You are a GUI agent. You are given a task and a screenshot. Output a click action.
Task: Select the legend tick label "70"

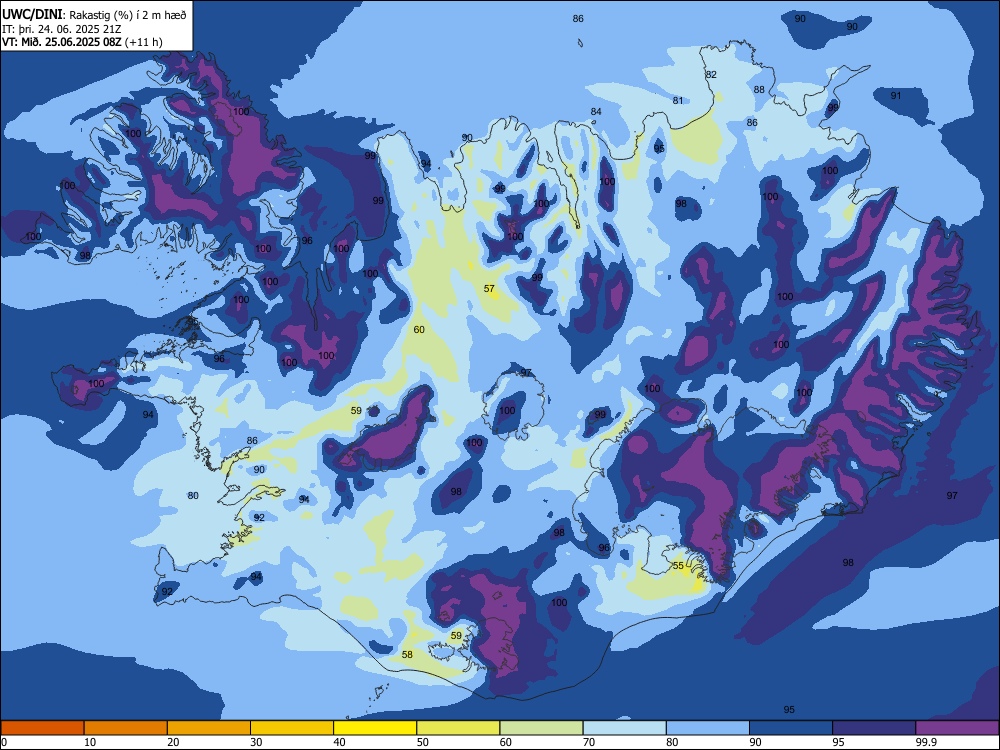tap(589, 742)
